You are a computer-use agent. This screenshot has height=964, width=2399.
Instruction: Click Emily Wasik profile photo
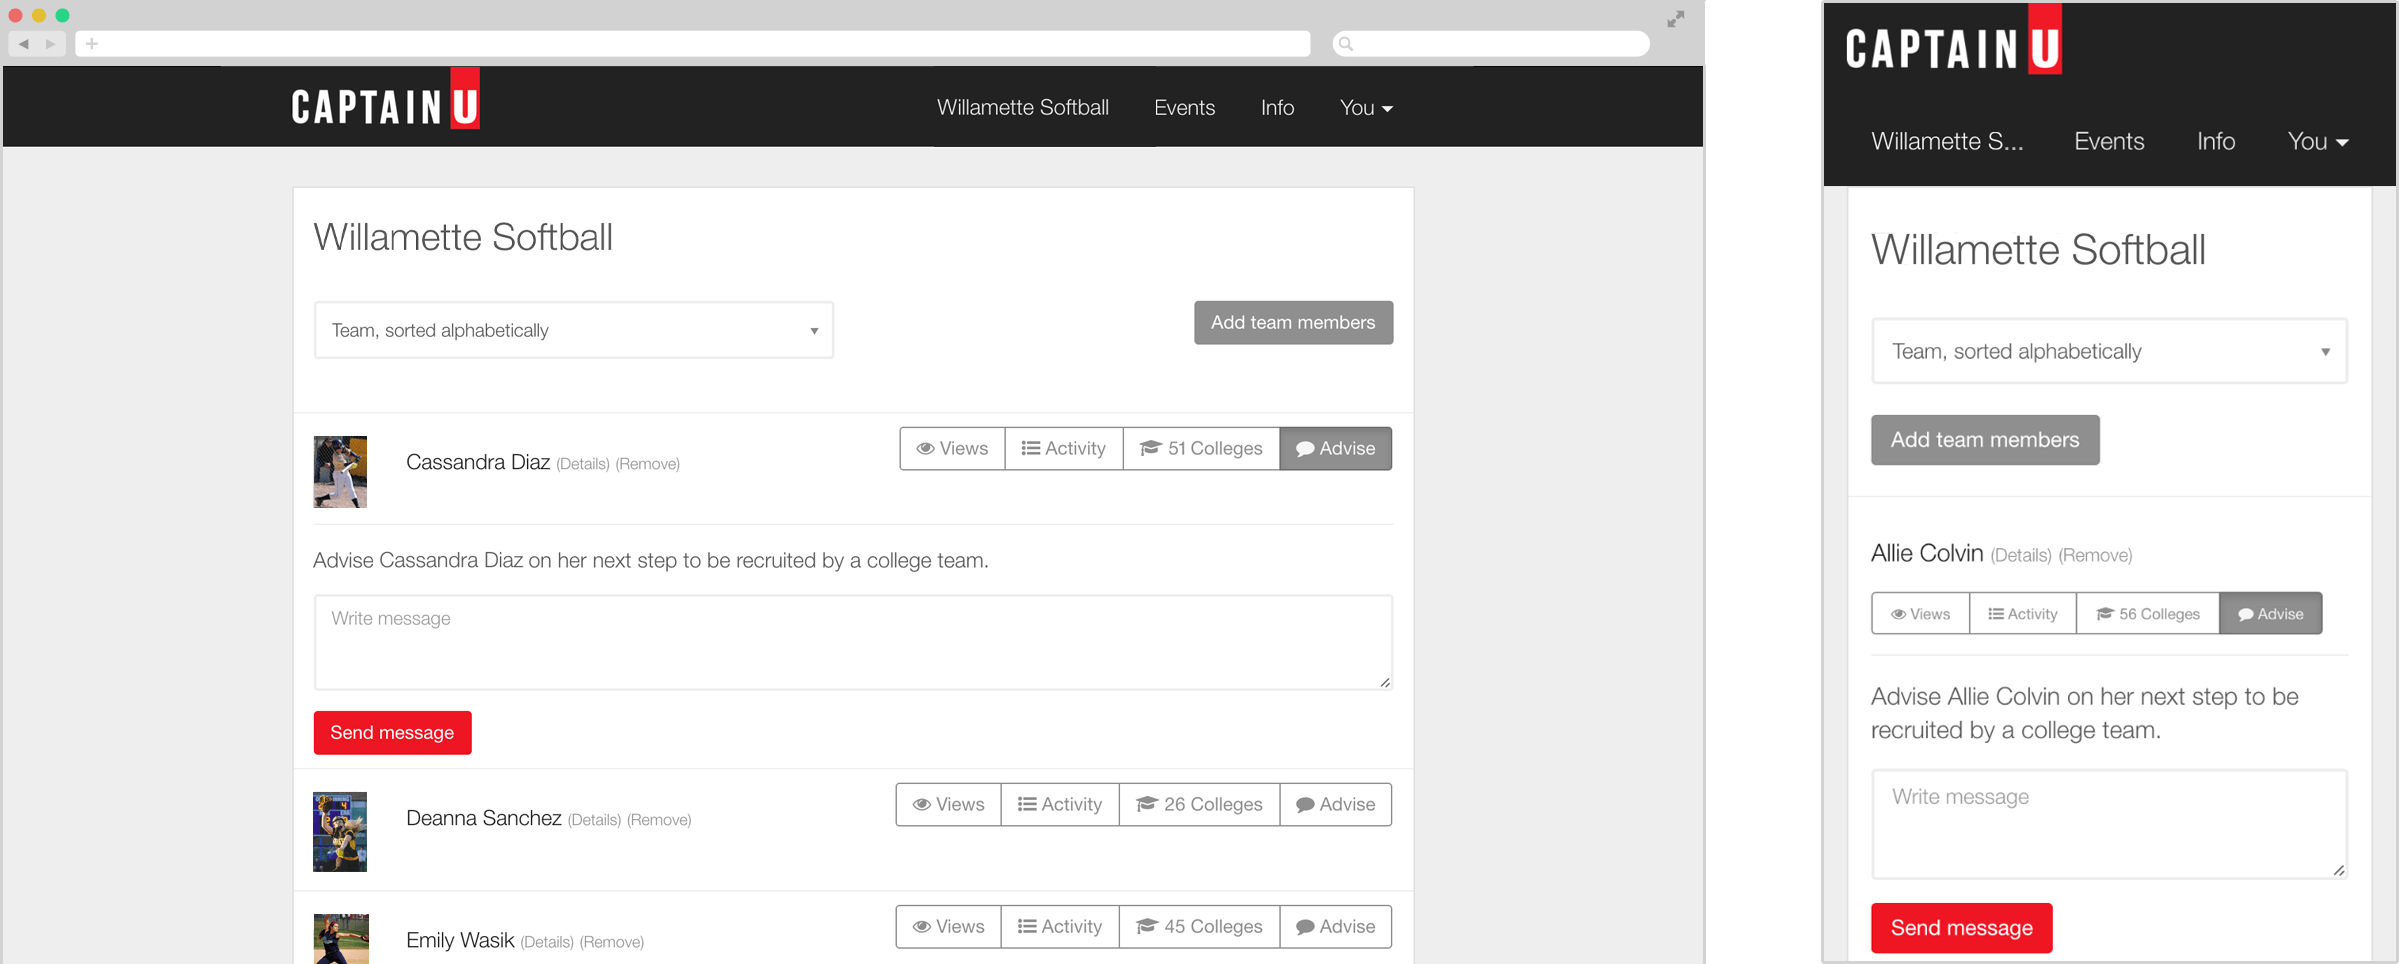tap(341, 939)
